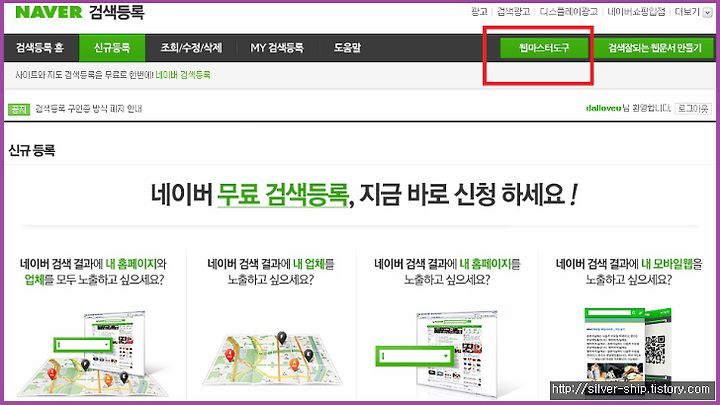Select the 내 업체를 노출 registration option text
The image size is (720, 405).
(271, 272)
